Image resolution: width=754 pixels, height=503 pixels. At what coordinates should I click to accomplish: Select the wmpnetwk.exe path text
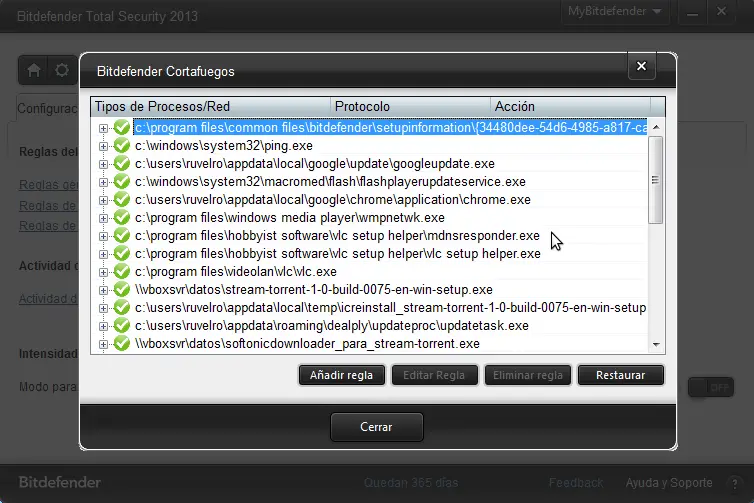pyautogui.click(x=289, y=218)
